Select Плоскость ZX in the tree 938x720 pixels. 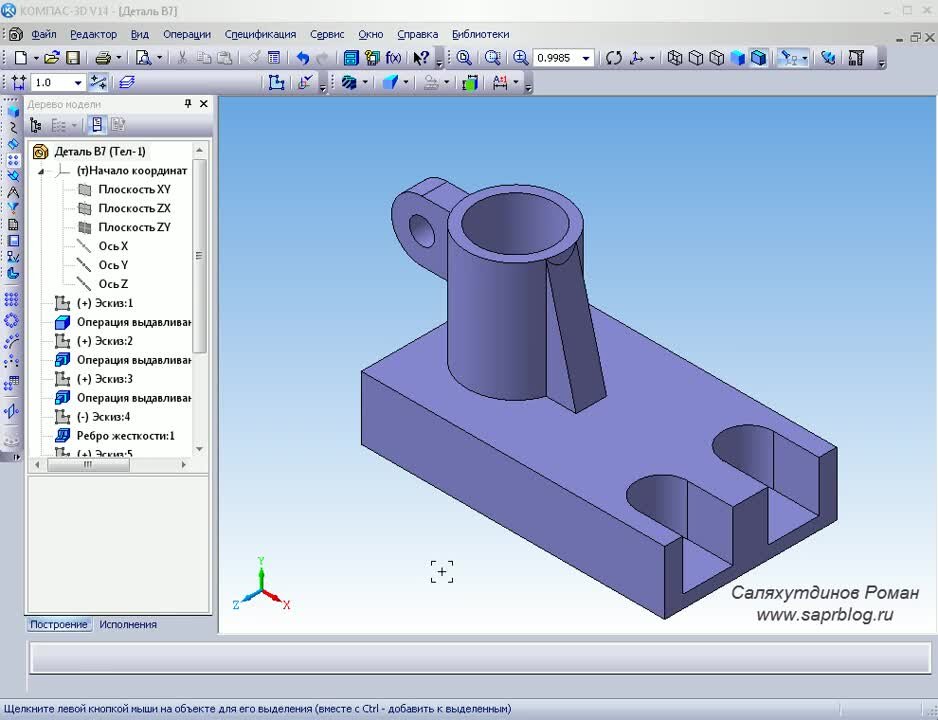pos(134,208)
